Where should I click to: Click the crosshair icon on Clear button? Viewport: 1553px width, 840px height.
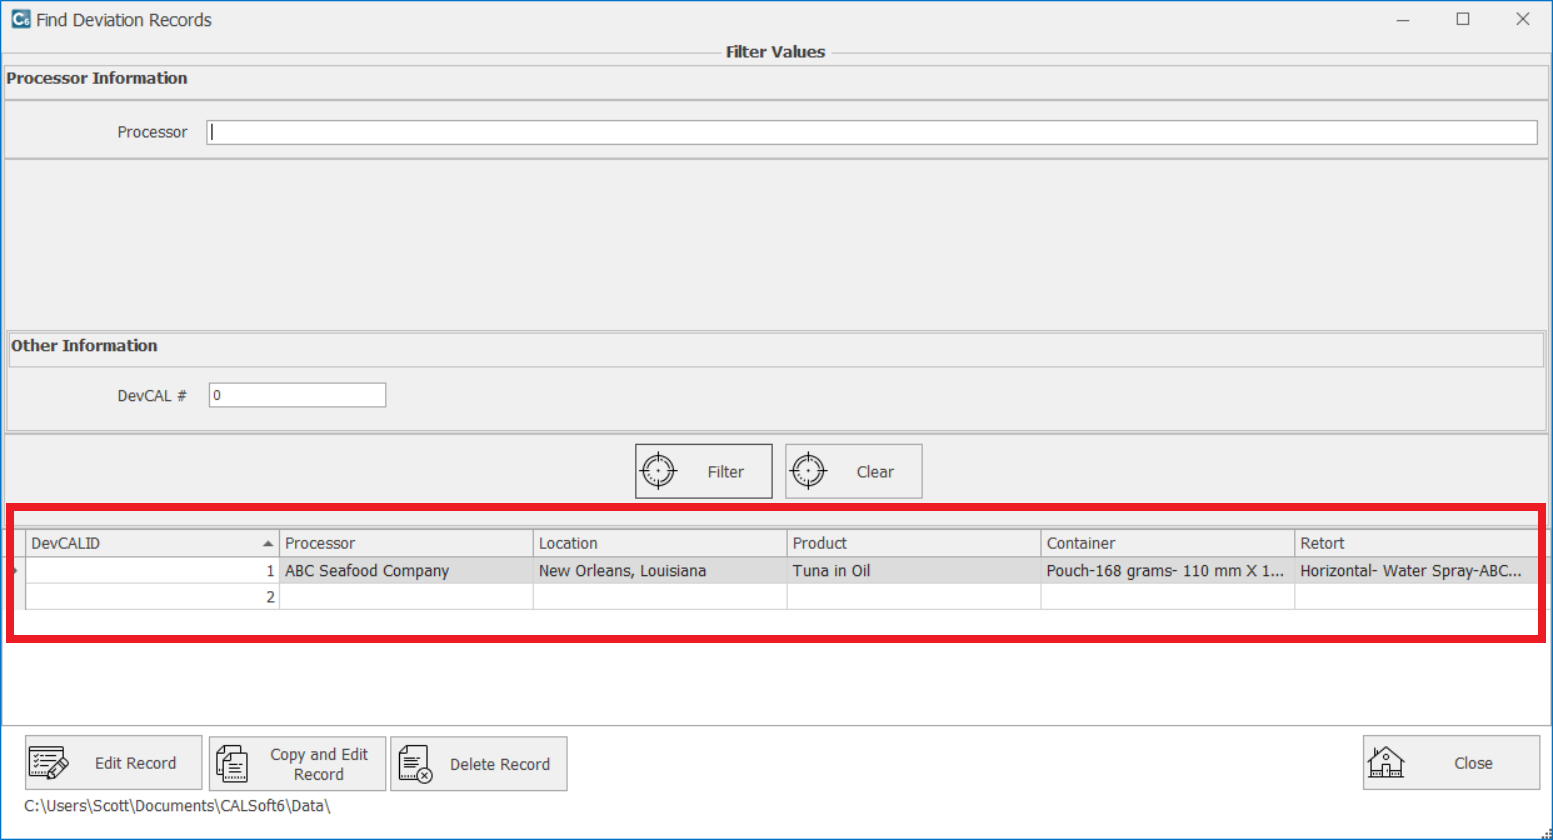pyautogui.click(x=808, y=471)
